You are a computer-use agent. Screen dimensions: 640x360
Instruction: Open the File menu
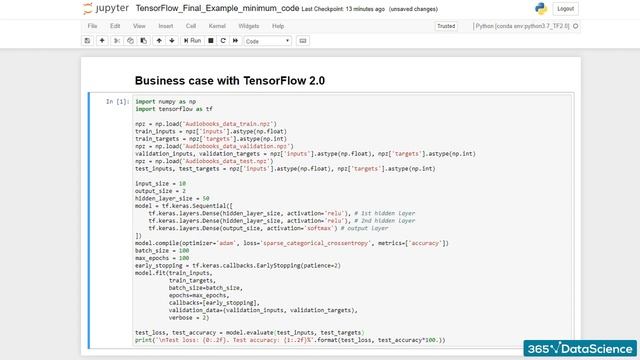pyautogui.click(x=92, y=26)
